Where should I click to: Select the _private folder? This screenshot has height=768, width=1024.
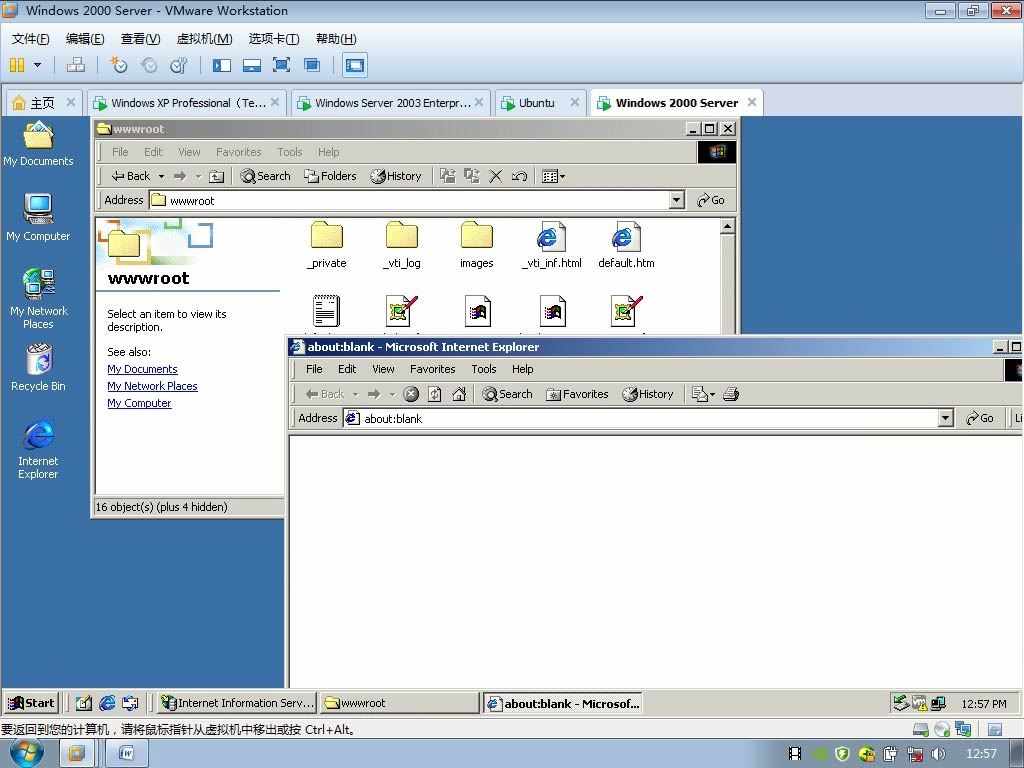click(327, 245)
